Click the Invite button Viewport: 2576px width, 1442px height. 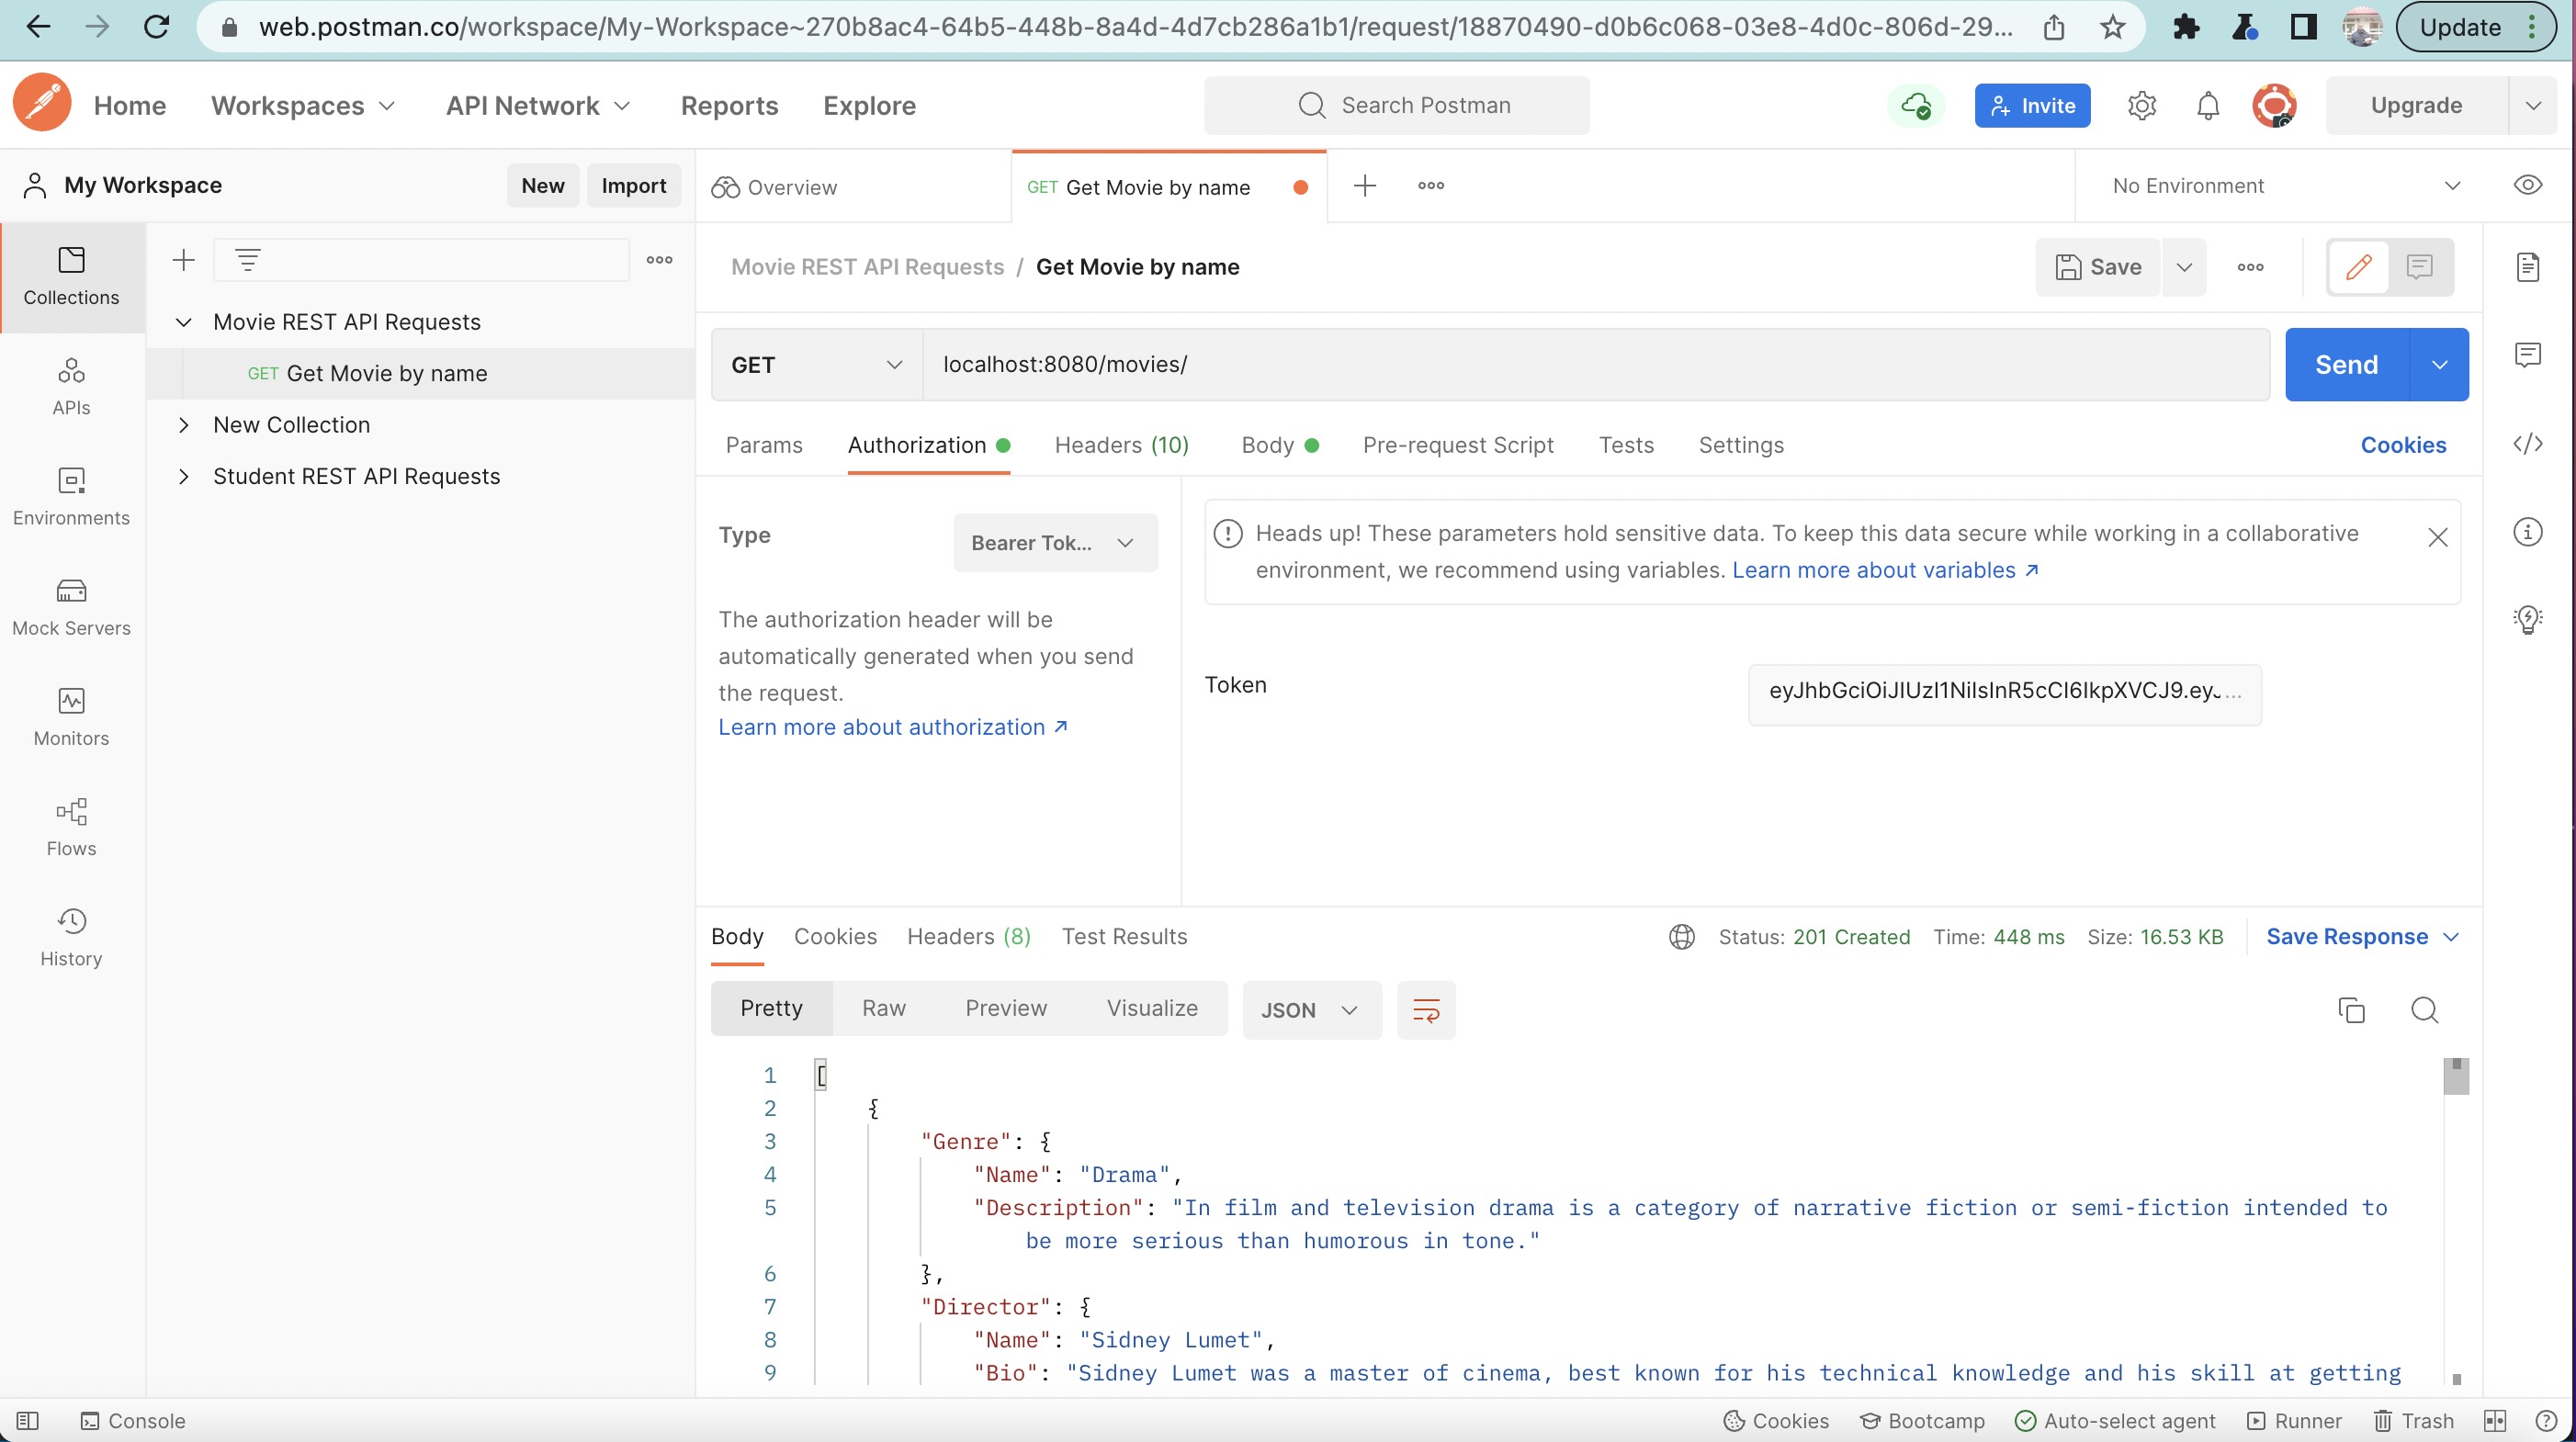[x=2032, y=105]
